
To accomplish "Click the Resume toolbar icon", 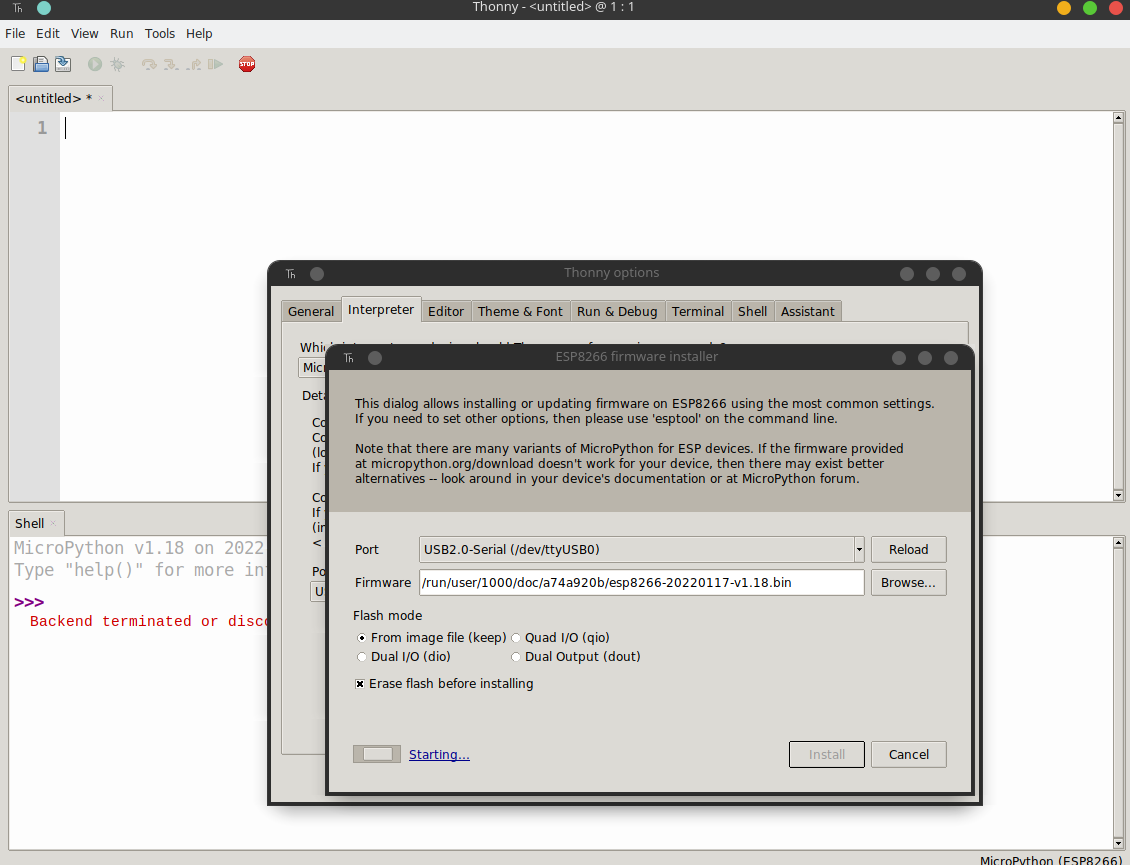I will [215, 64].
